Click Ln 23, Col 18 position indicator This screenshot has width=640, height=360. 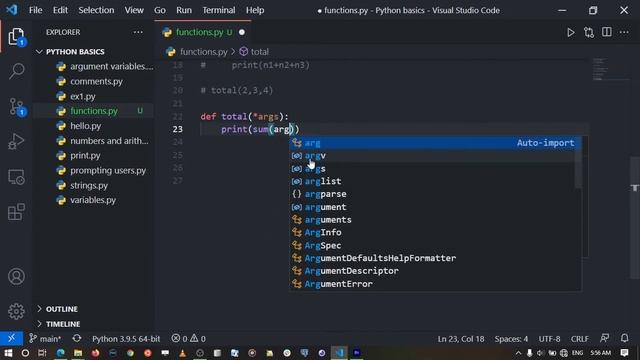point(461,339)
